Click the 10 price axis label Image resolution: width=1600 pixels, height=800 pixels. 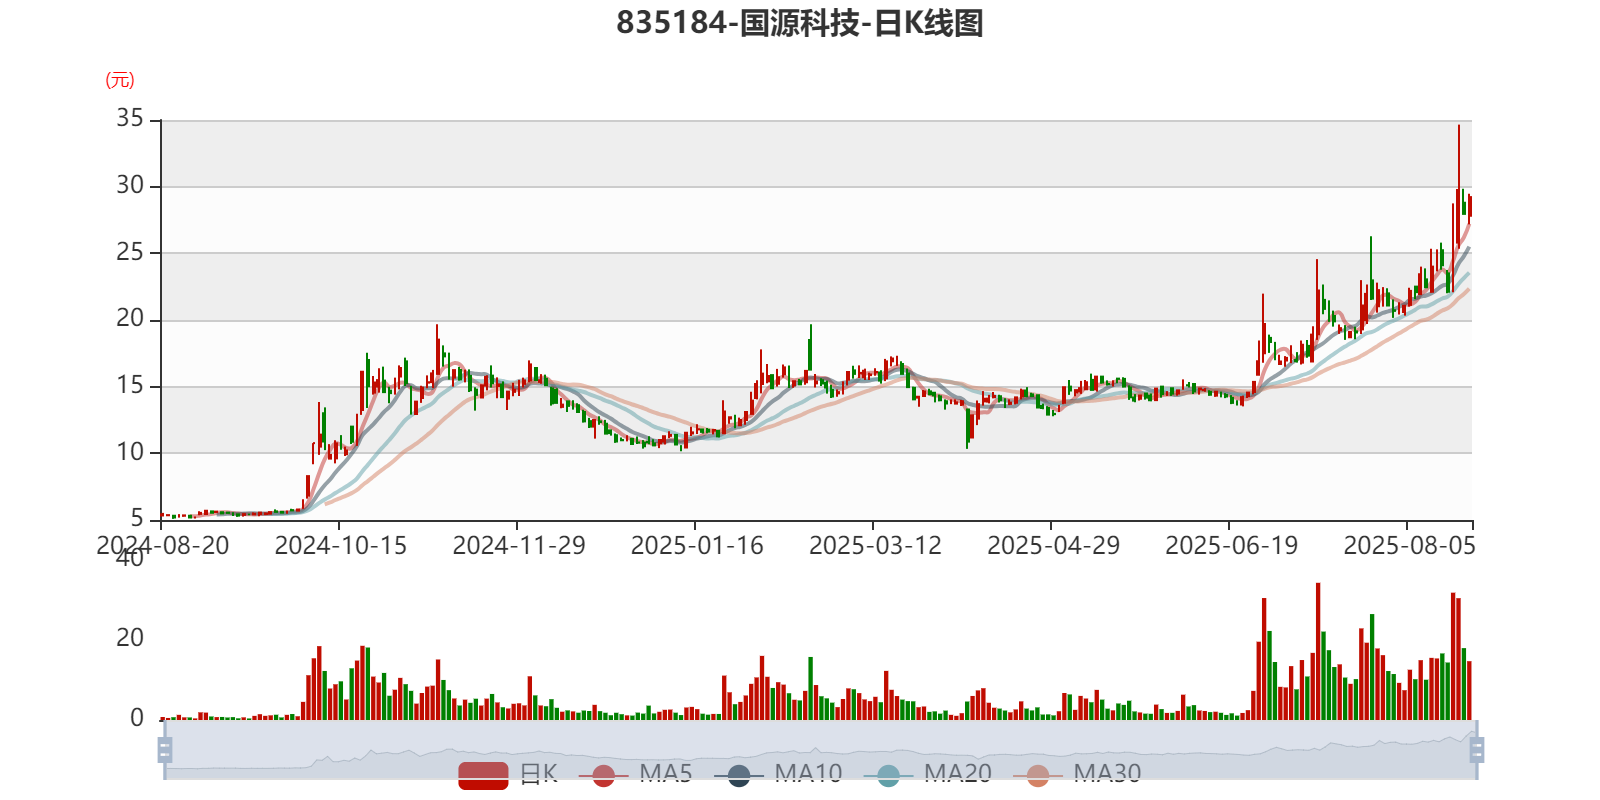coord(130,452)
